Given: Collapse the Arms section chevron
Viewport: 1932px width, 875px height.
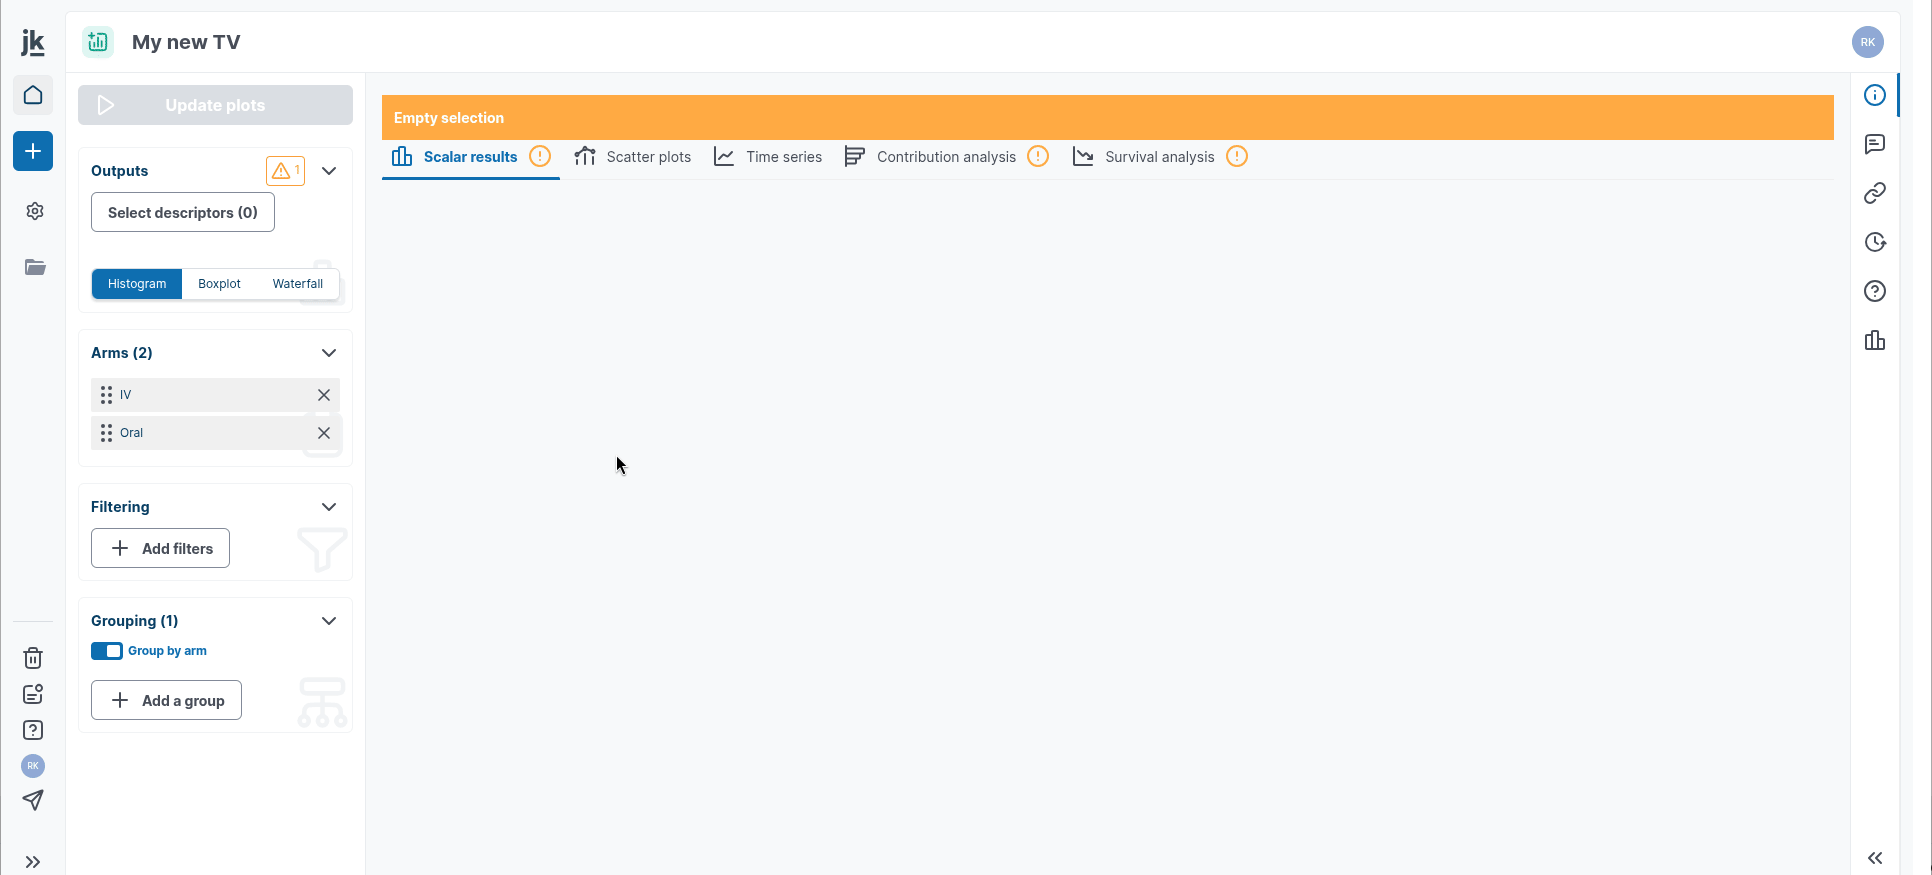Looking at the screenshot, I should [329, 353].
